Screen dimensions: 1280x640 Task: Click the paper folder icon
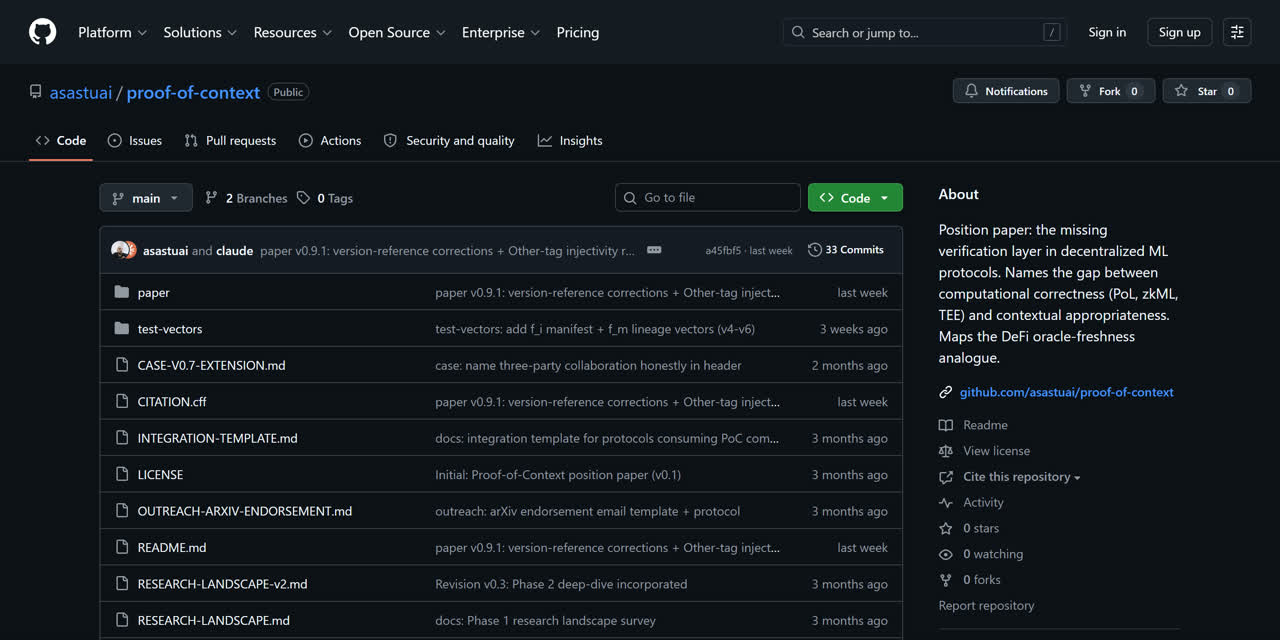[x=122, y=292]
